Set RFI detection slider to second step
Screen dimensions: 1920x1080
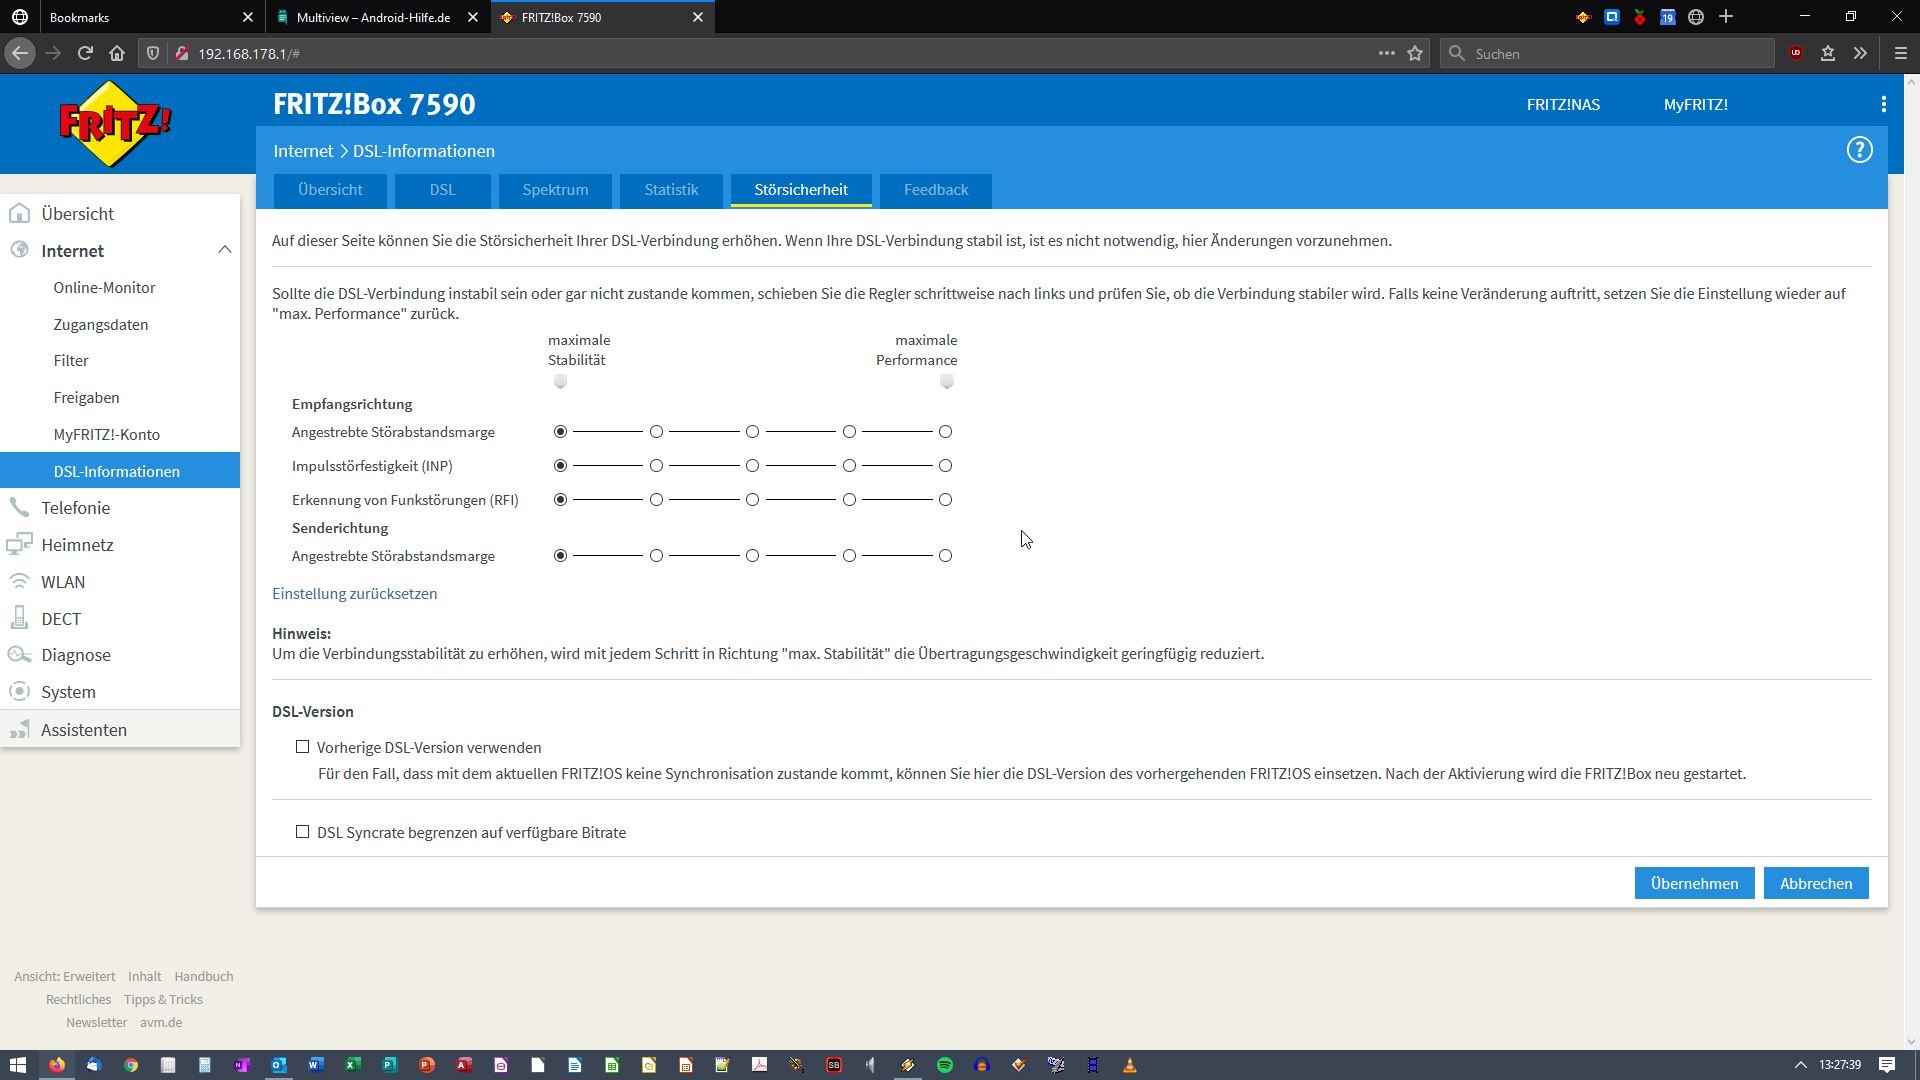tap(656, 500)
